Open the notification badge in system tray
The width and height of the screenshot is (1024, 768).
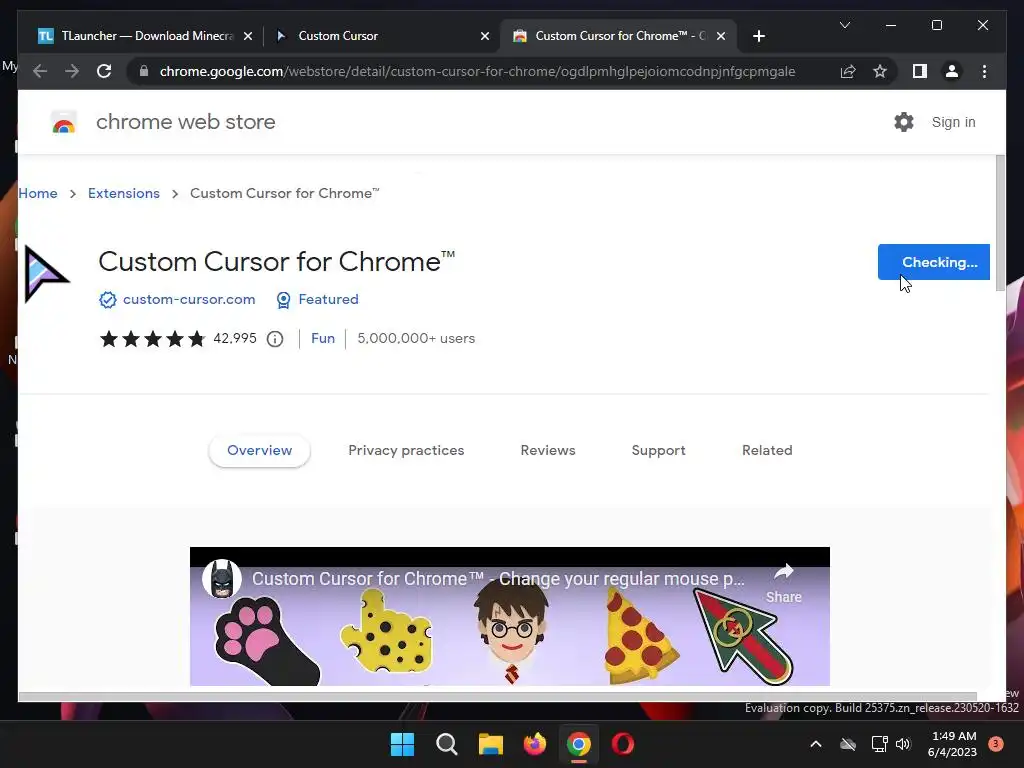click(996, 744)
